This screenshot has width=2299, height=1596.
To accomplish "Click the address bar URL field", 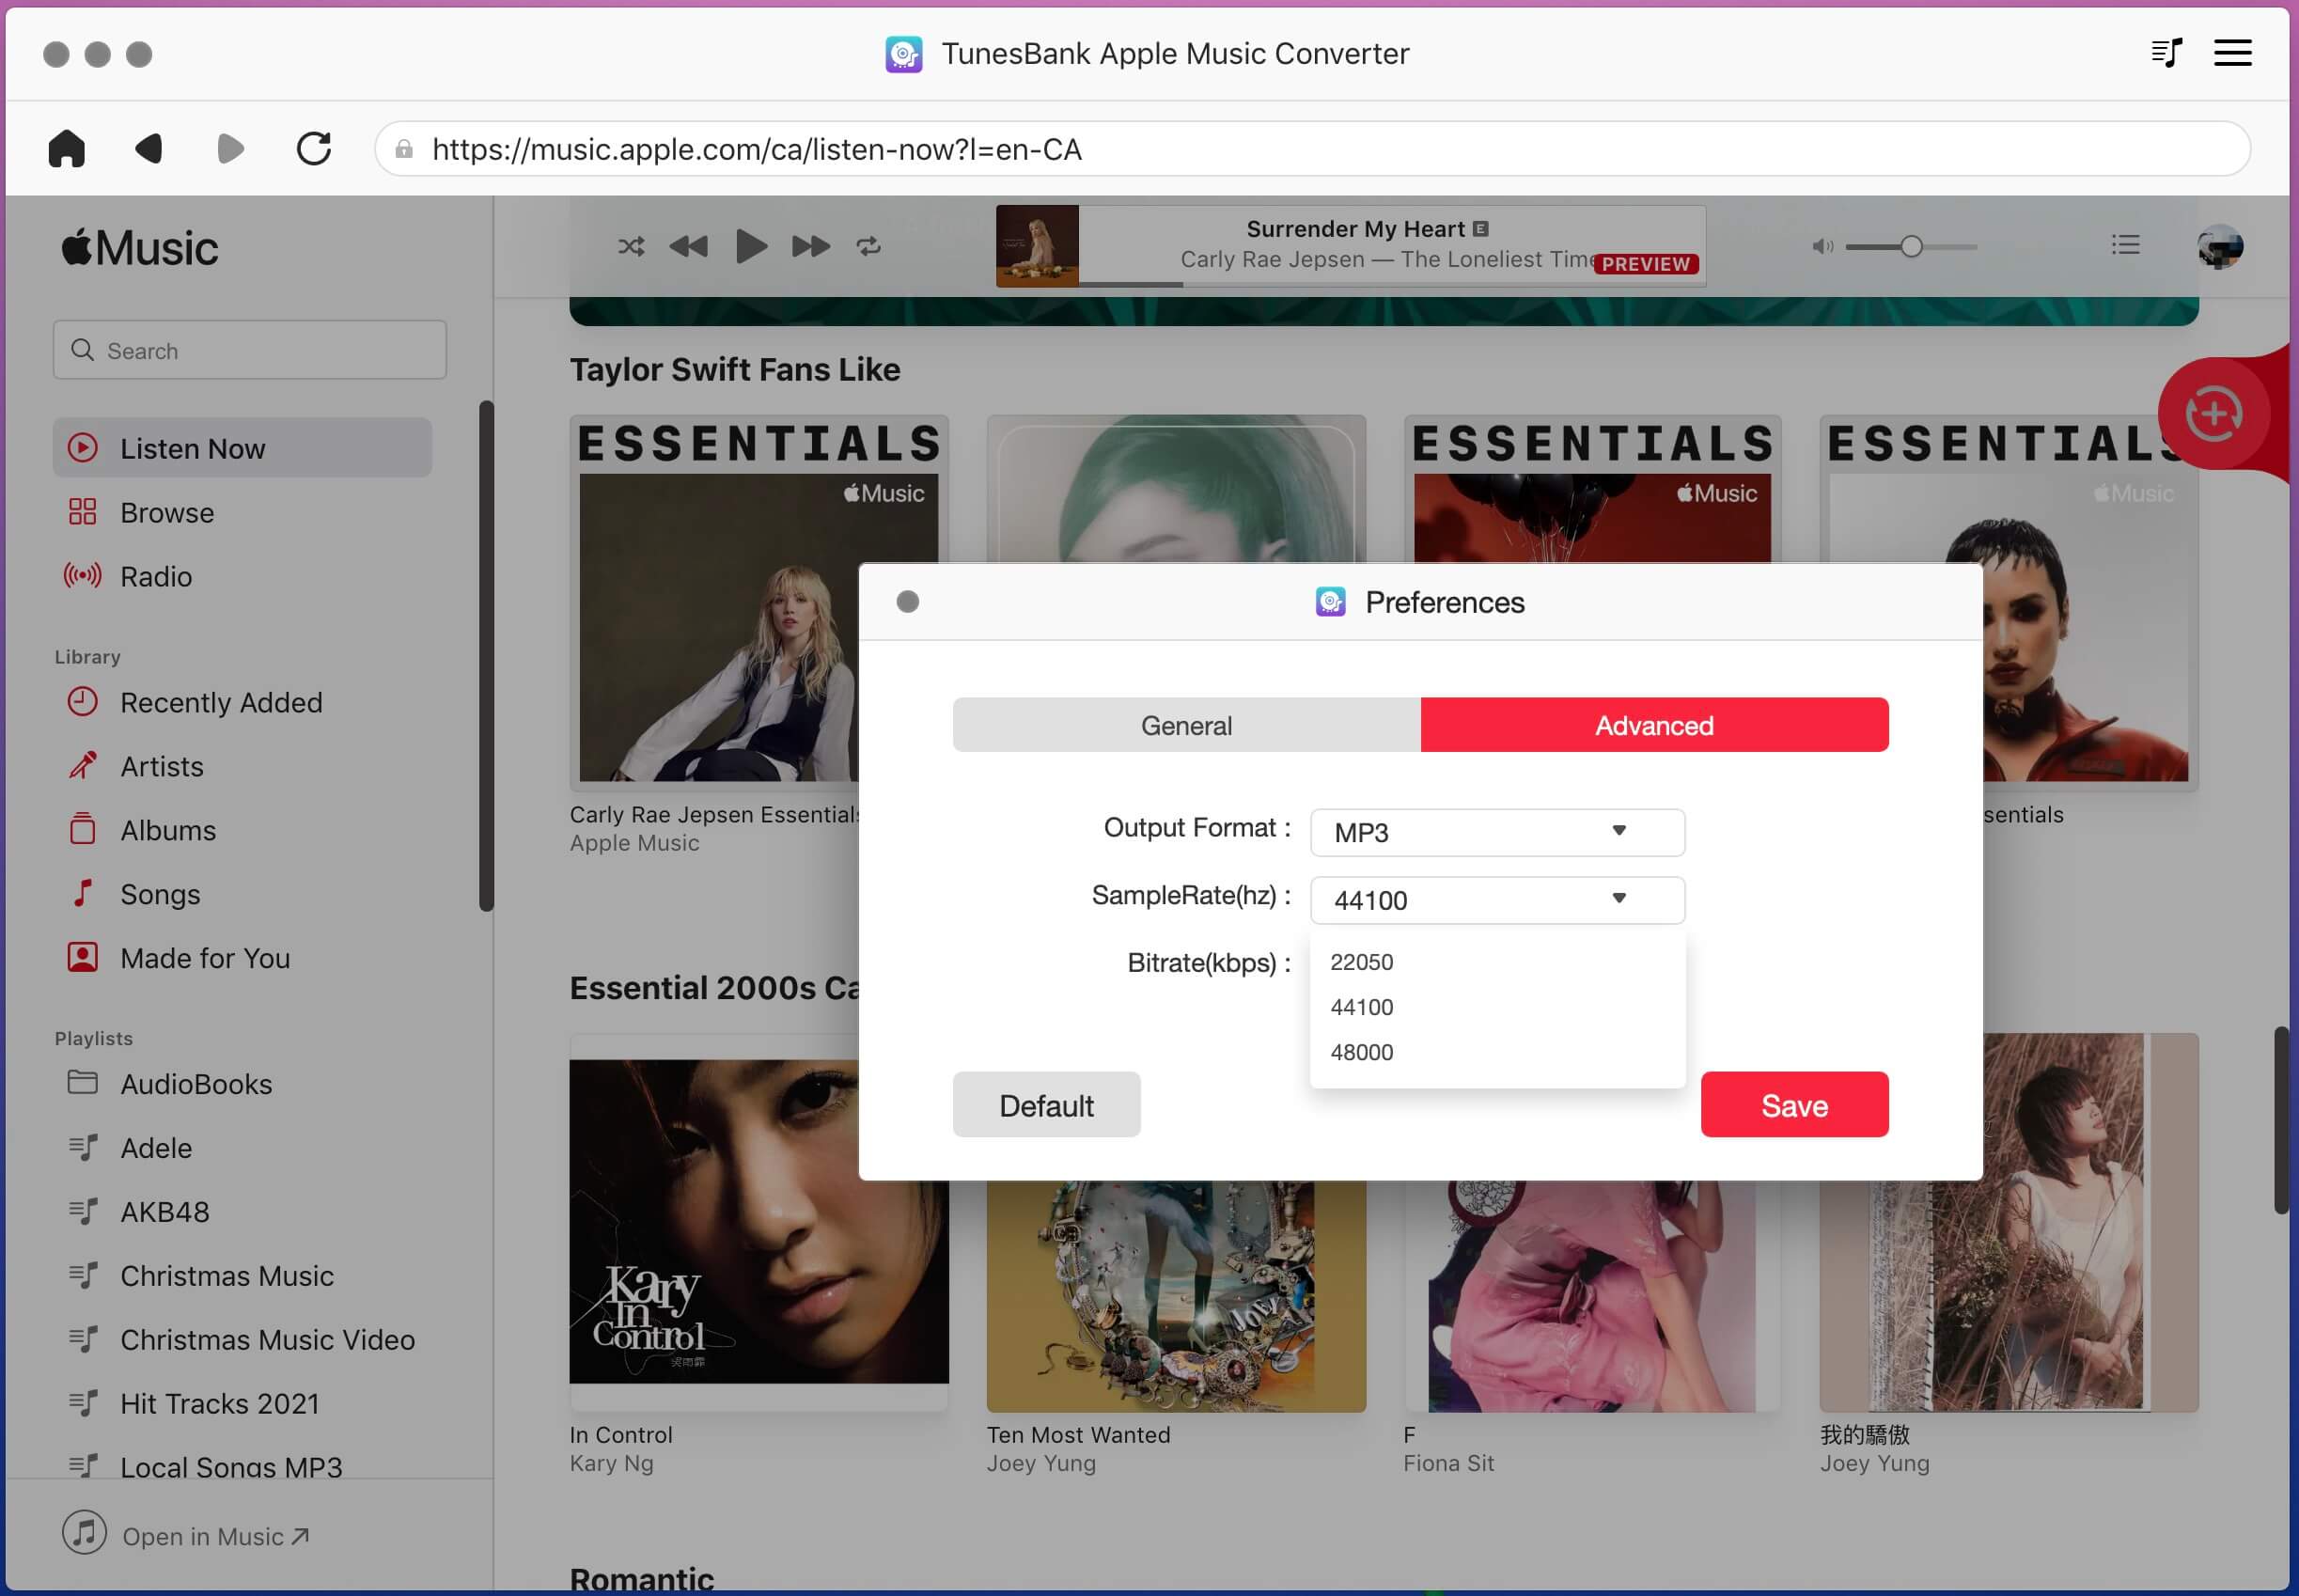I will coord(1312,149).
